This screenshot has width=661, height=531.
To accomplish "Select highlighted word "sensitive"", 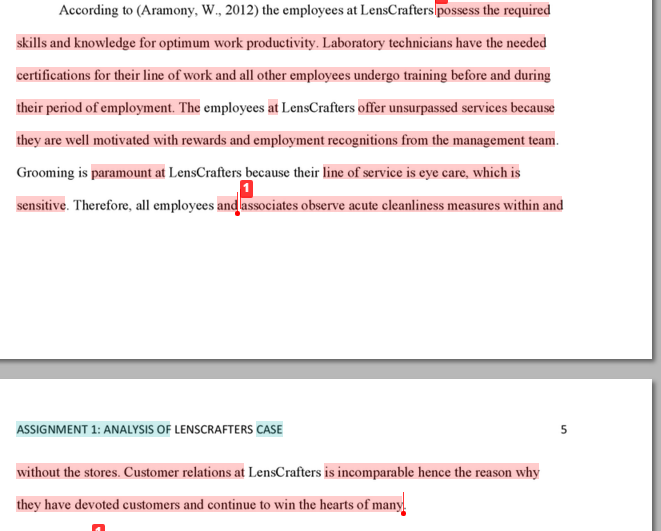I will tap(41, 205).
